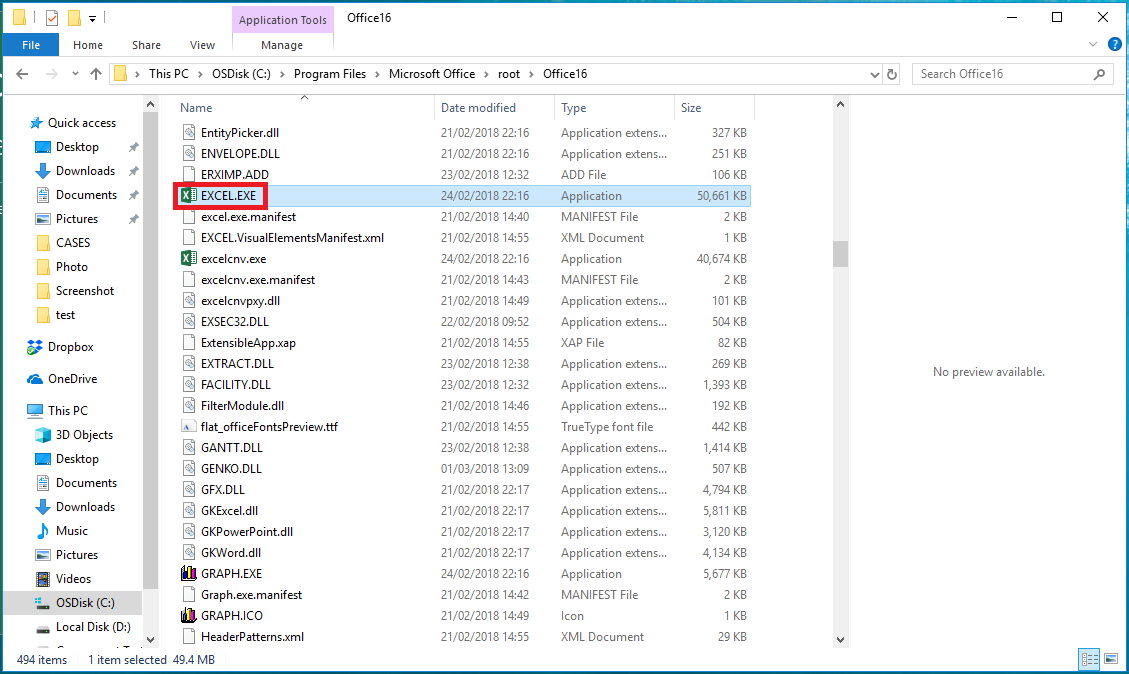This screenshot has width=1129, height=674.
Task: Go back with the back arrow
Action: point(22,74)
